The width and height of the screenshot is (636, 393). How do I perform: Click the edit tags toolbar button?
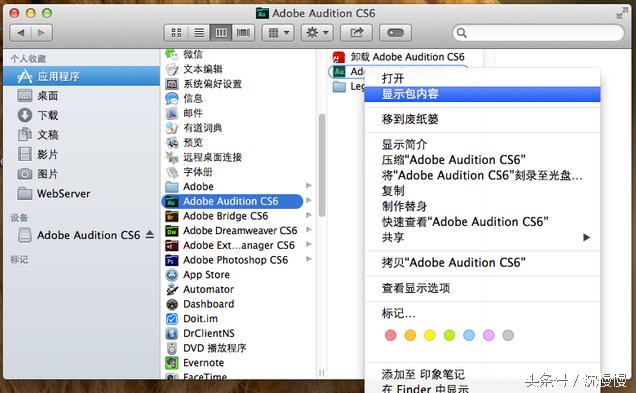click(395, 33)
